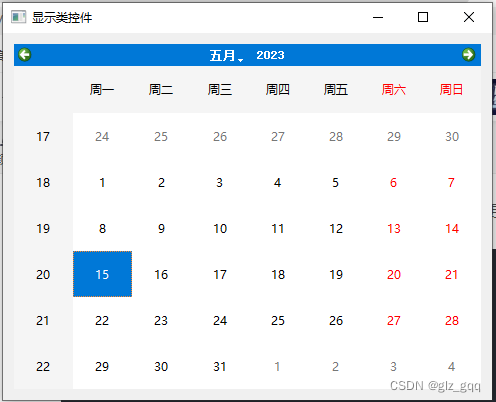Screen dimensions: 496x402
Task: Select May 2 in the calendar
Action: pyautogui.click(x=161, y=182)
